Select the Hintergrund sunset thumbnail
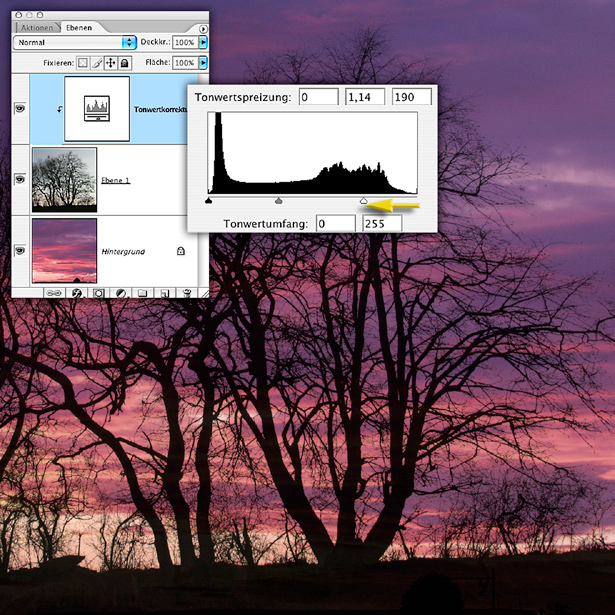 pyautogui.click(x=64, y=251)
